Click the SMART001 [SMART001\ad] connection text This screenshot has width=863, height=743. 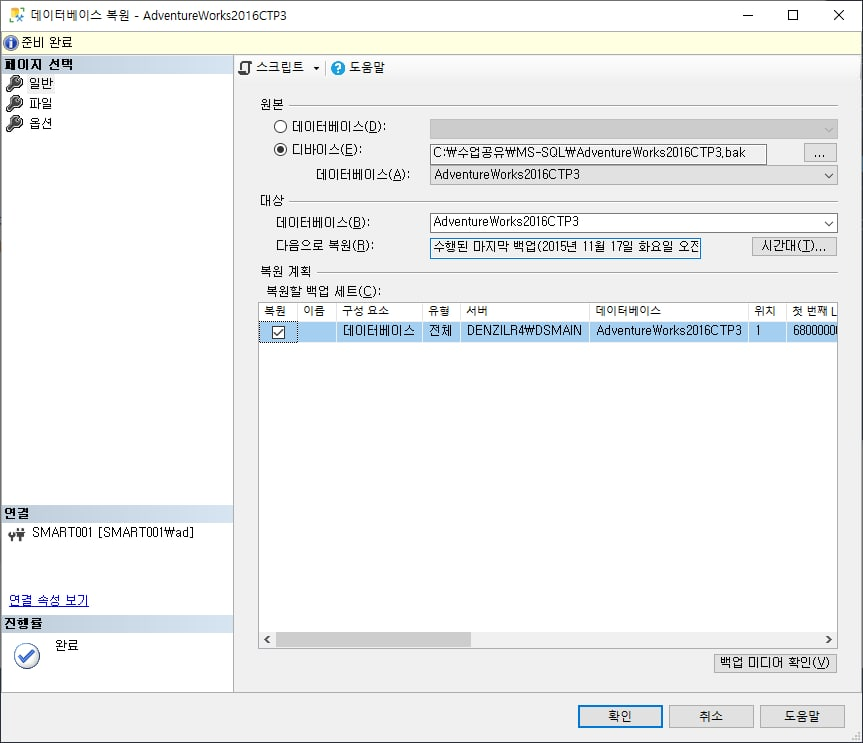click(x=113, y=533)
